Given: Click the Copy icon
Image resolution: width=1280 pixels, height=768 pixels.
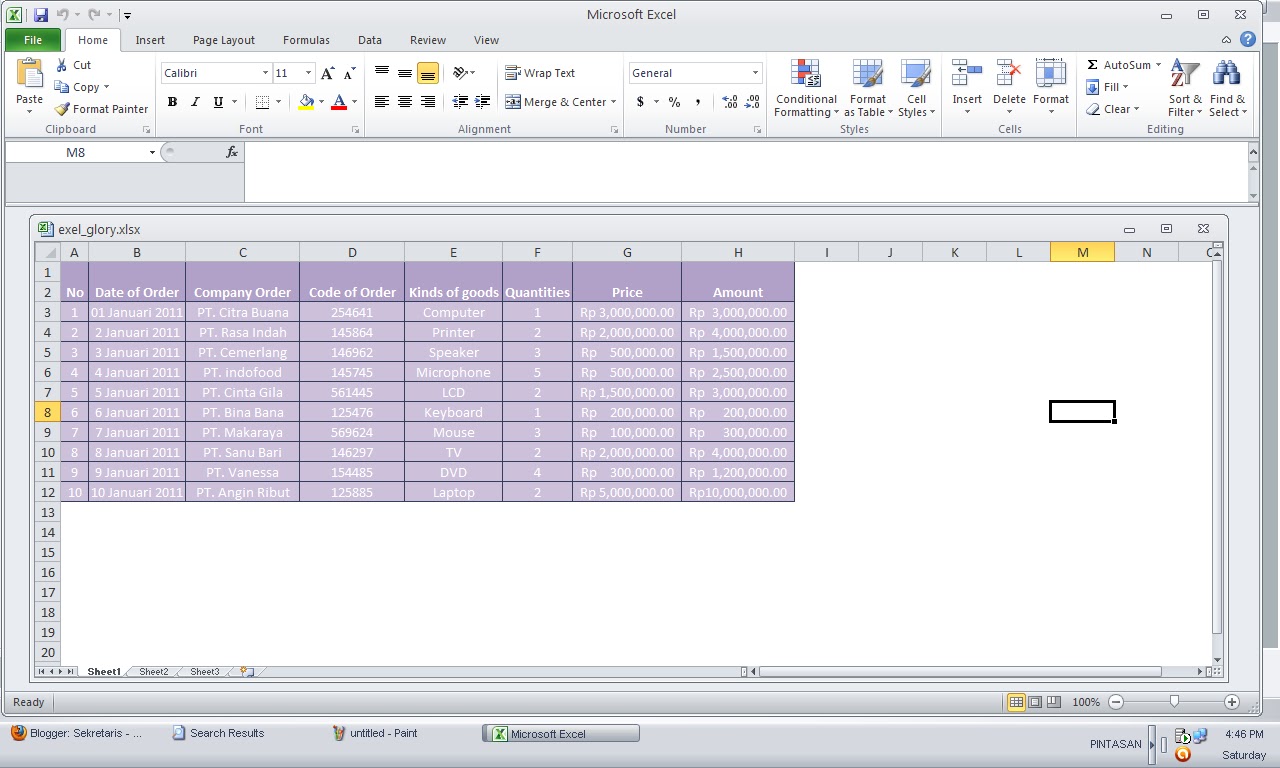Looking at the screenshot, I should pyautogui.click(x=62, y=87).
